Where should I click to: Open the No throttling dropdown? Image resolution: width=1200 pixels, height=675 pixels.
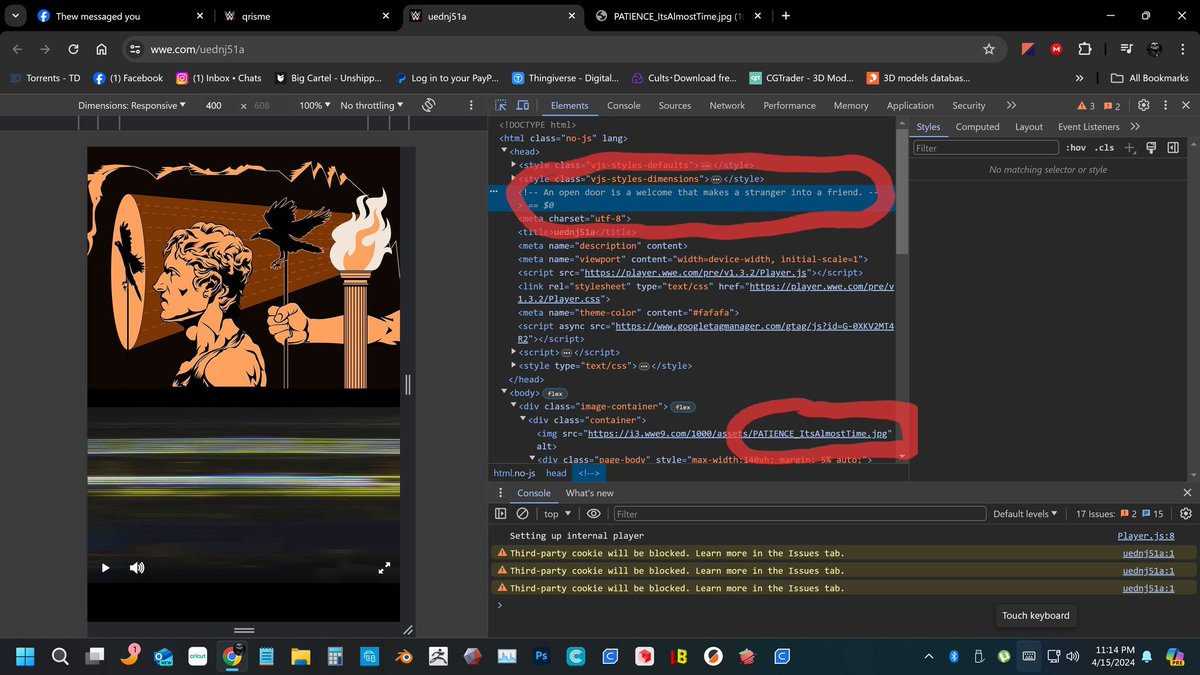click(372, 105)
